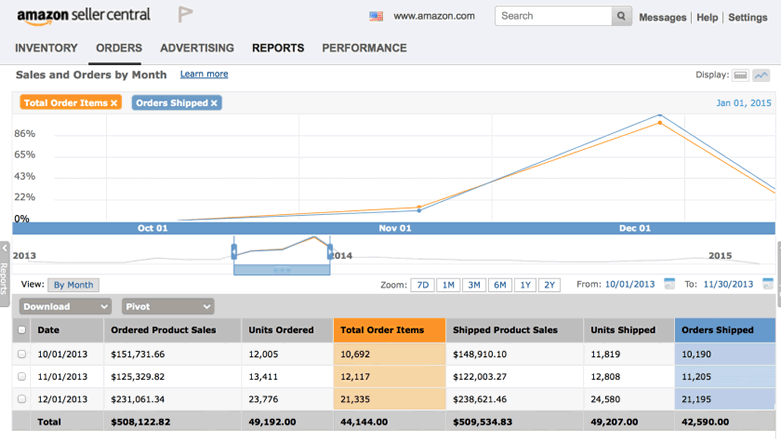Click the Orders Shipped column header
The width and height of the screenshot is (781, 439).
725,330
